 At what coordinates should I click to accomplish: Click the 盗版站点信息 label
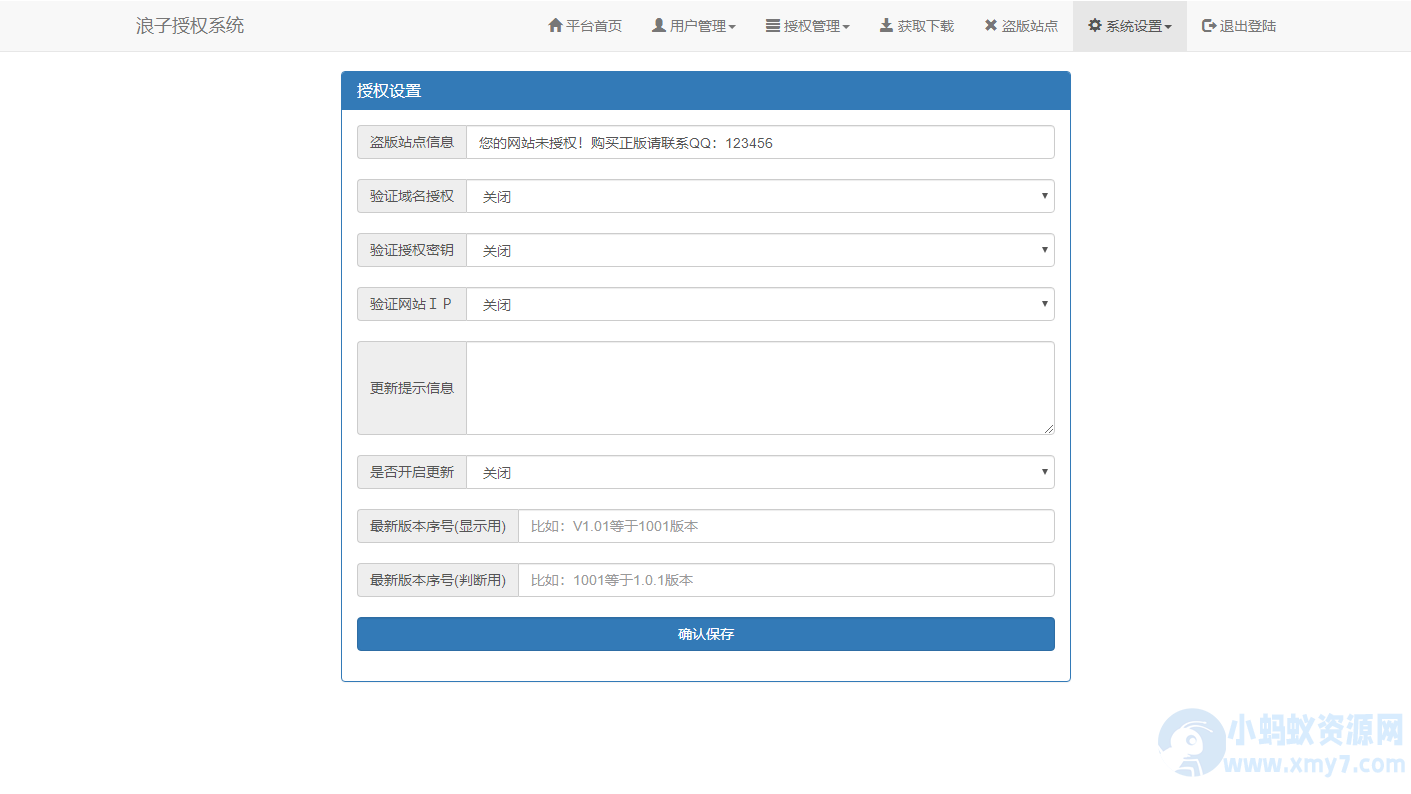tap(412, 142)
